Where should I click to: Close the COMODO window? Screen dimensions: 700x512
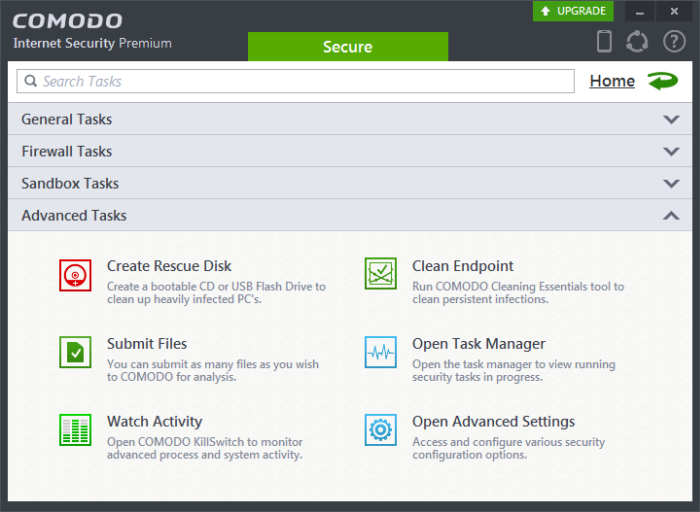click(674, 11)
